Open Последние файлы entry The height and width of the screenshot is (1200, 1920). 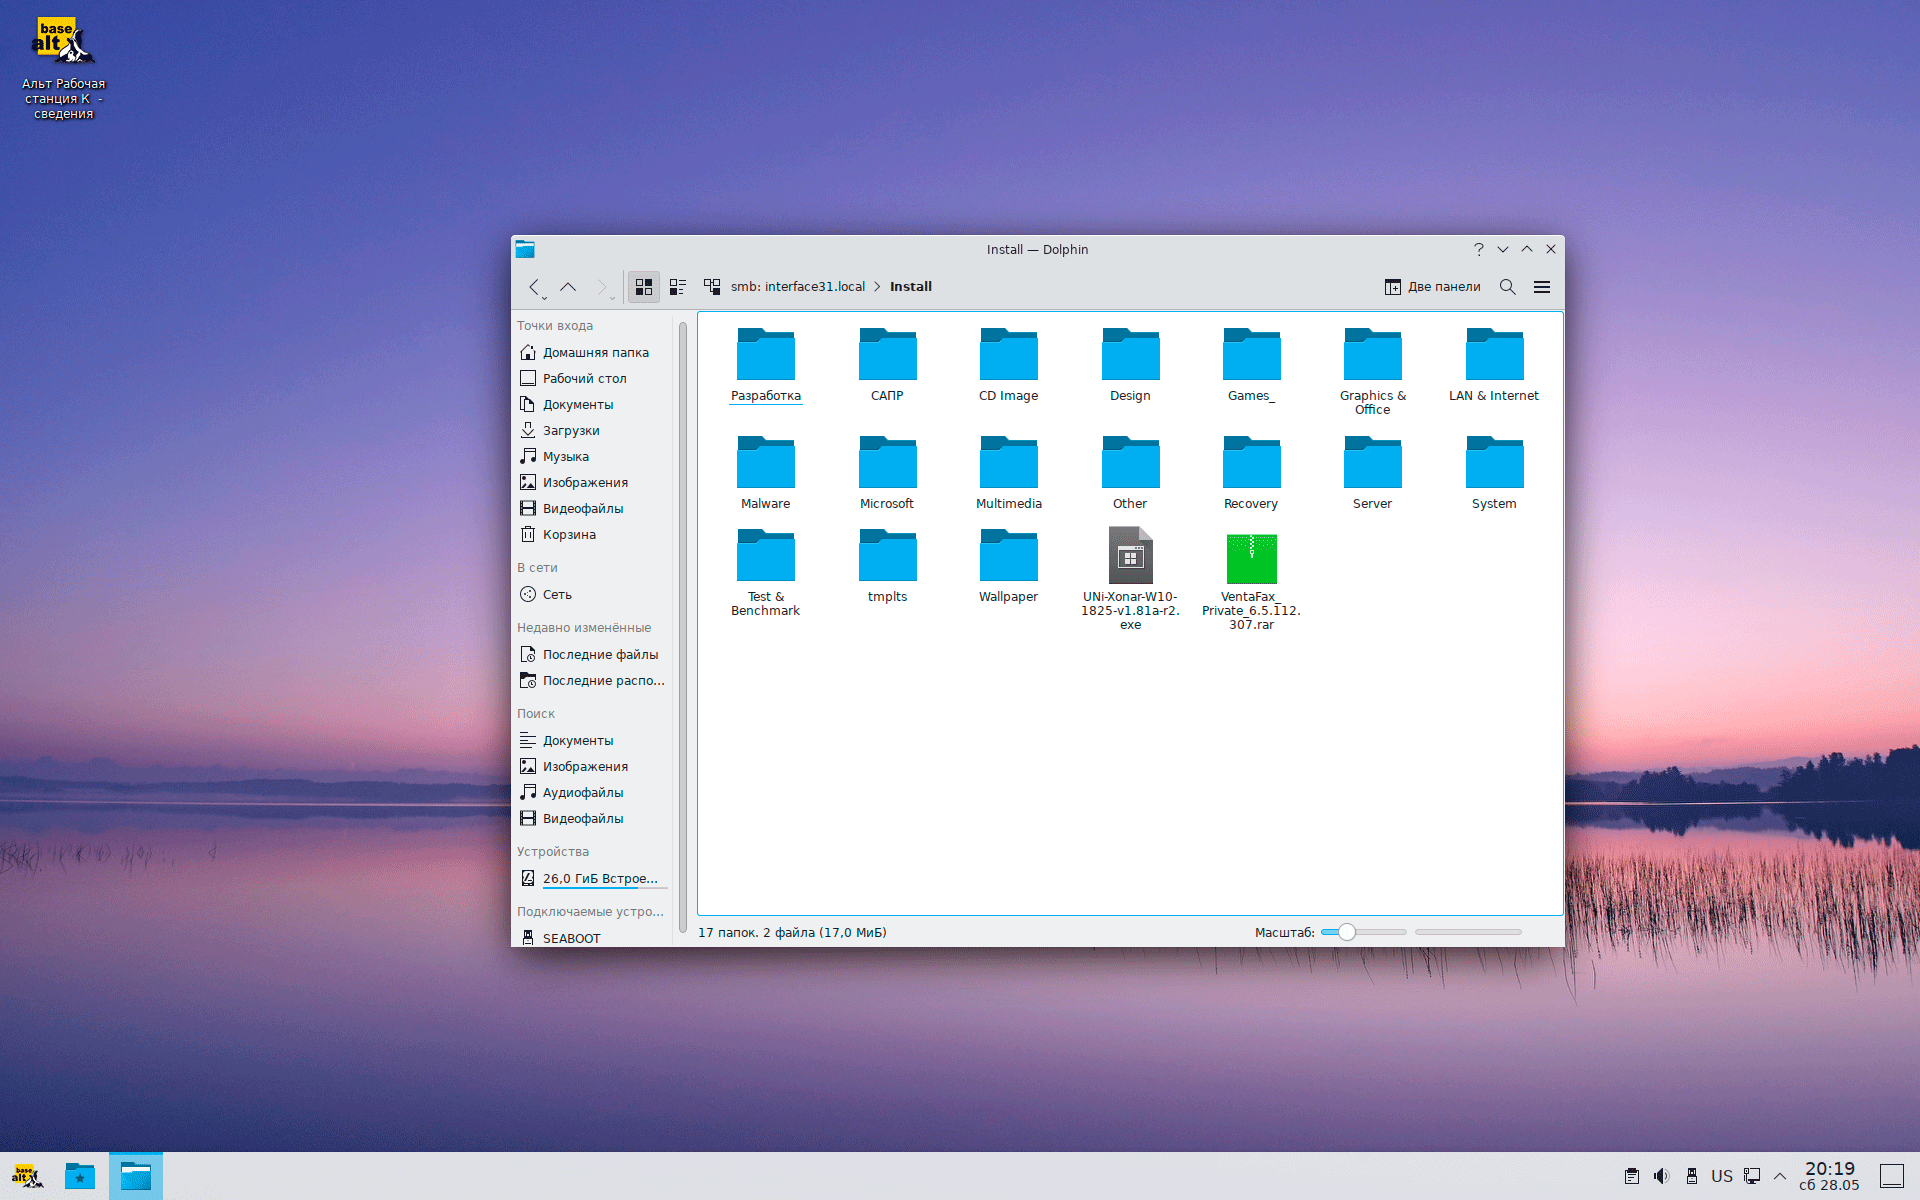(x=599, y=655)
